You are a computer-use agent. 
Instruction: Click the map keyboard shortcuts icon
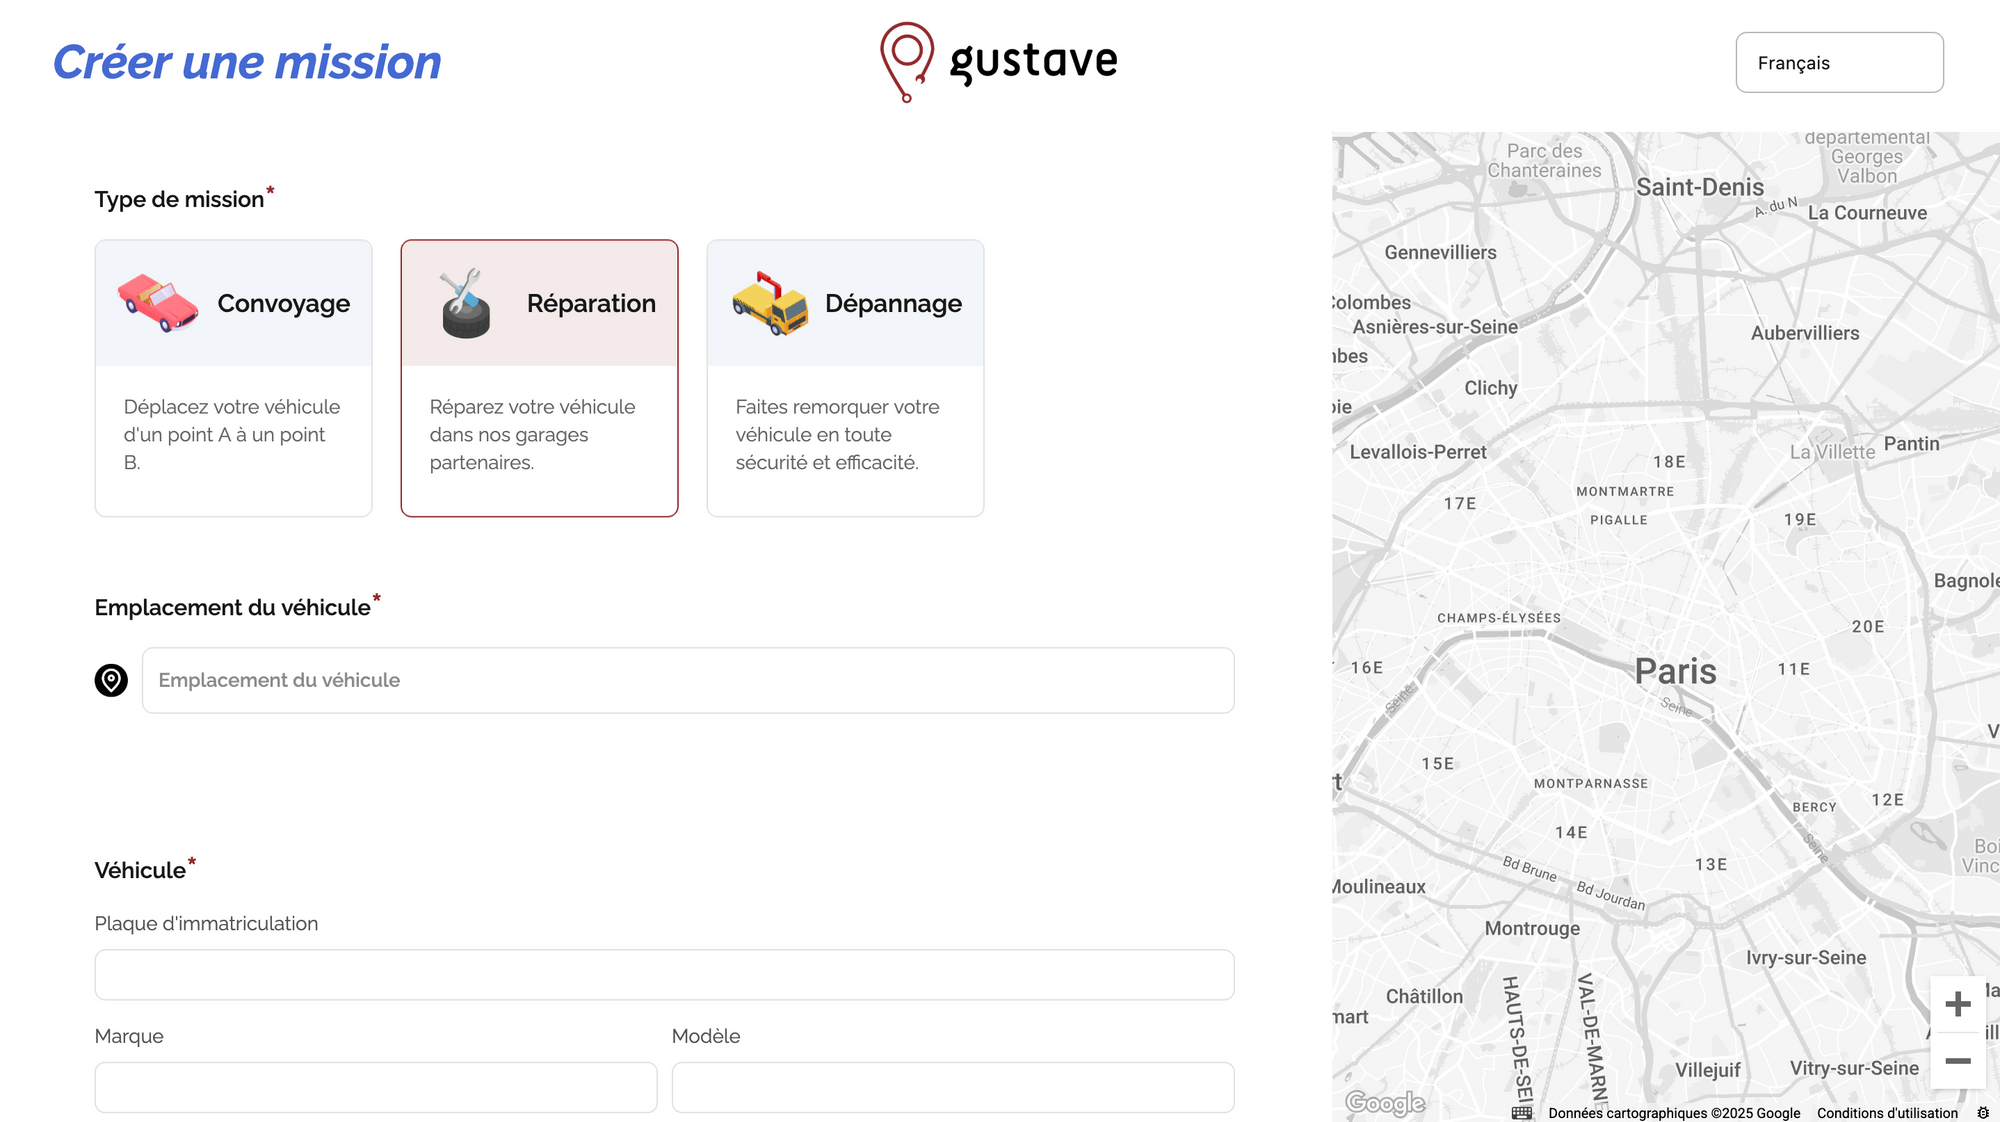pyautogui.click(x=1522, y=1112)
